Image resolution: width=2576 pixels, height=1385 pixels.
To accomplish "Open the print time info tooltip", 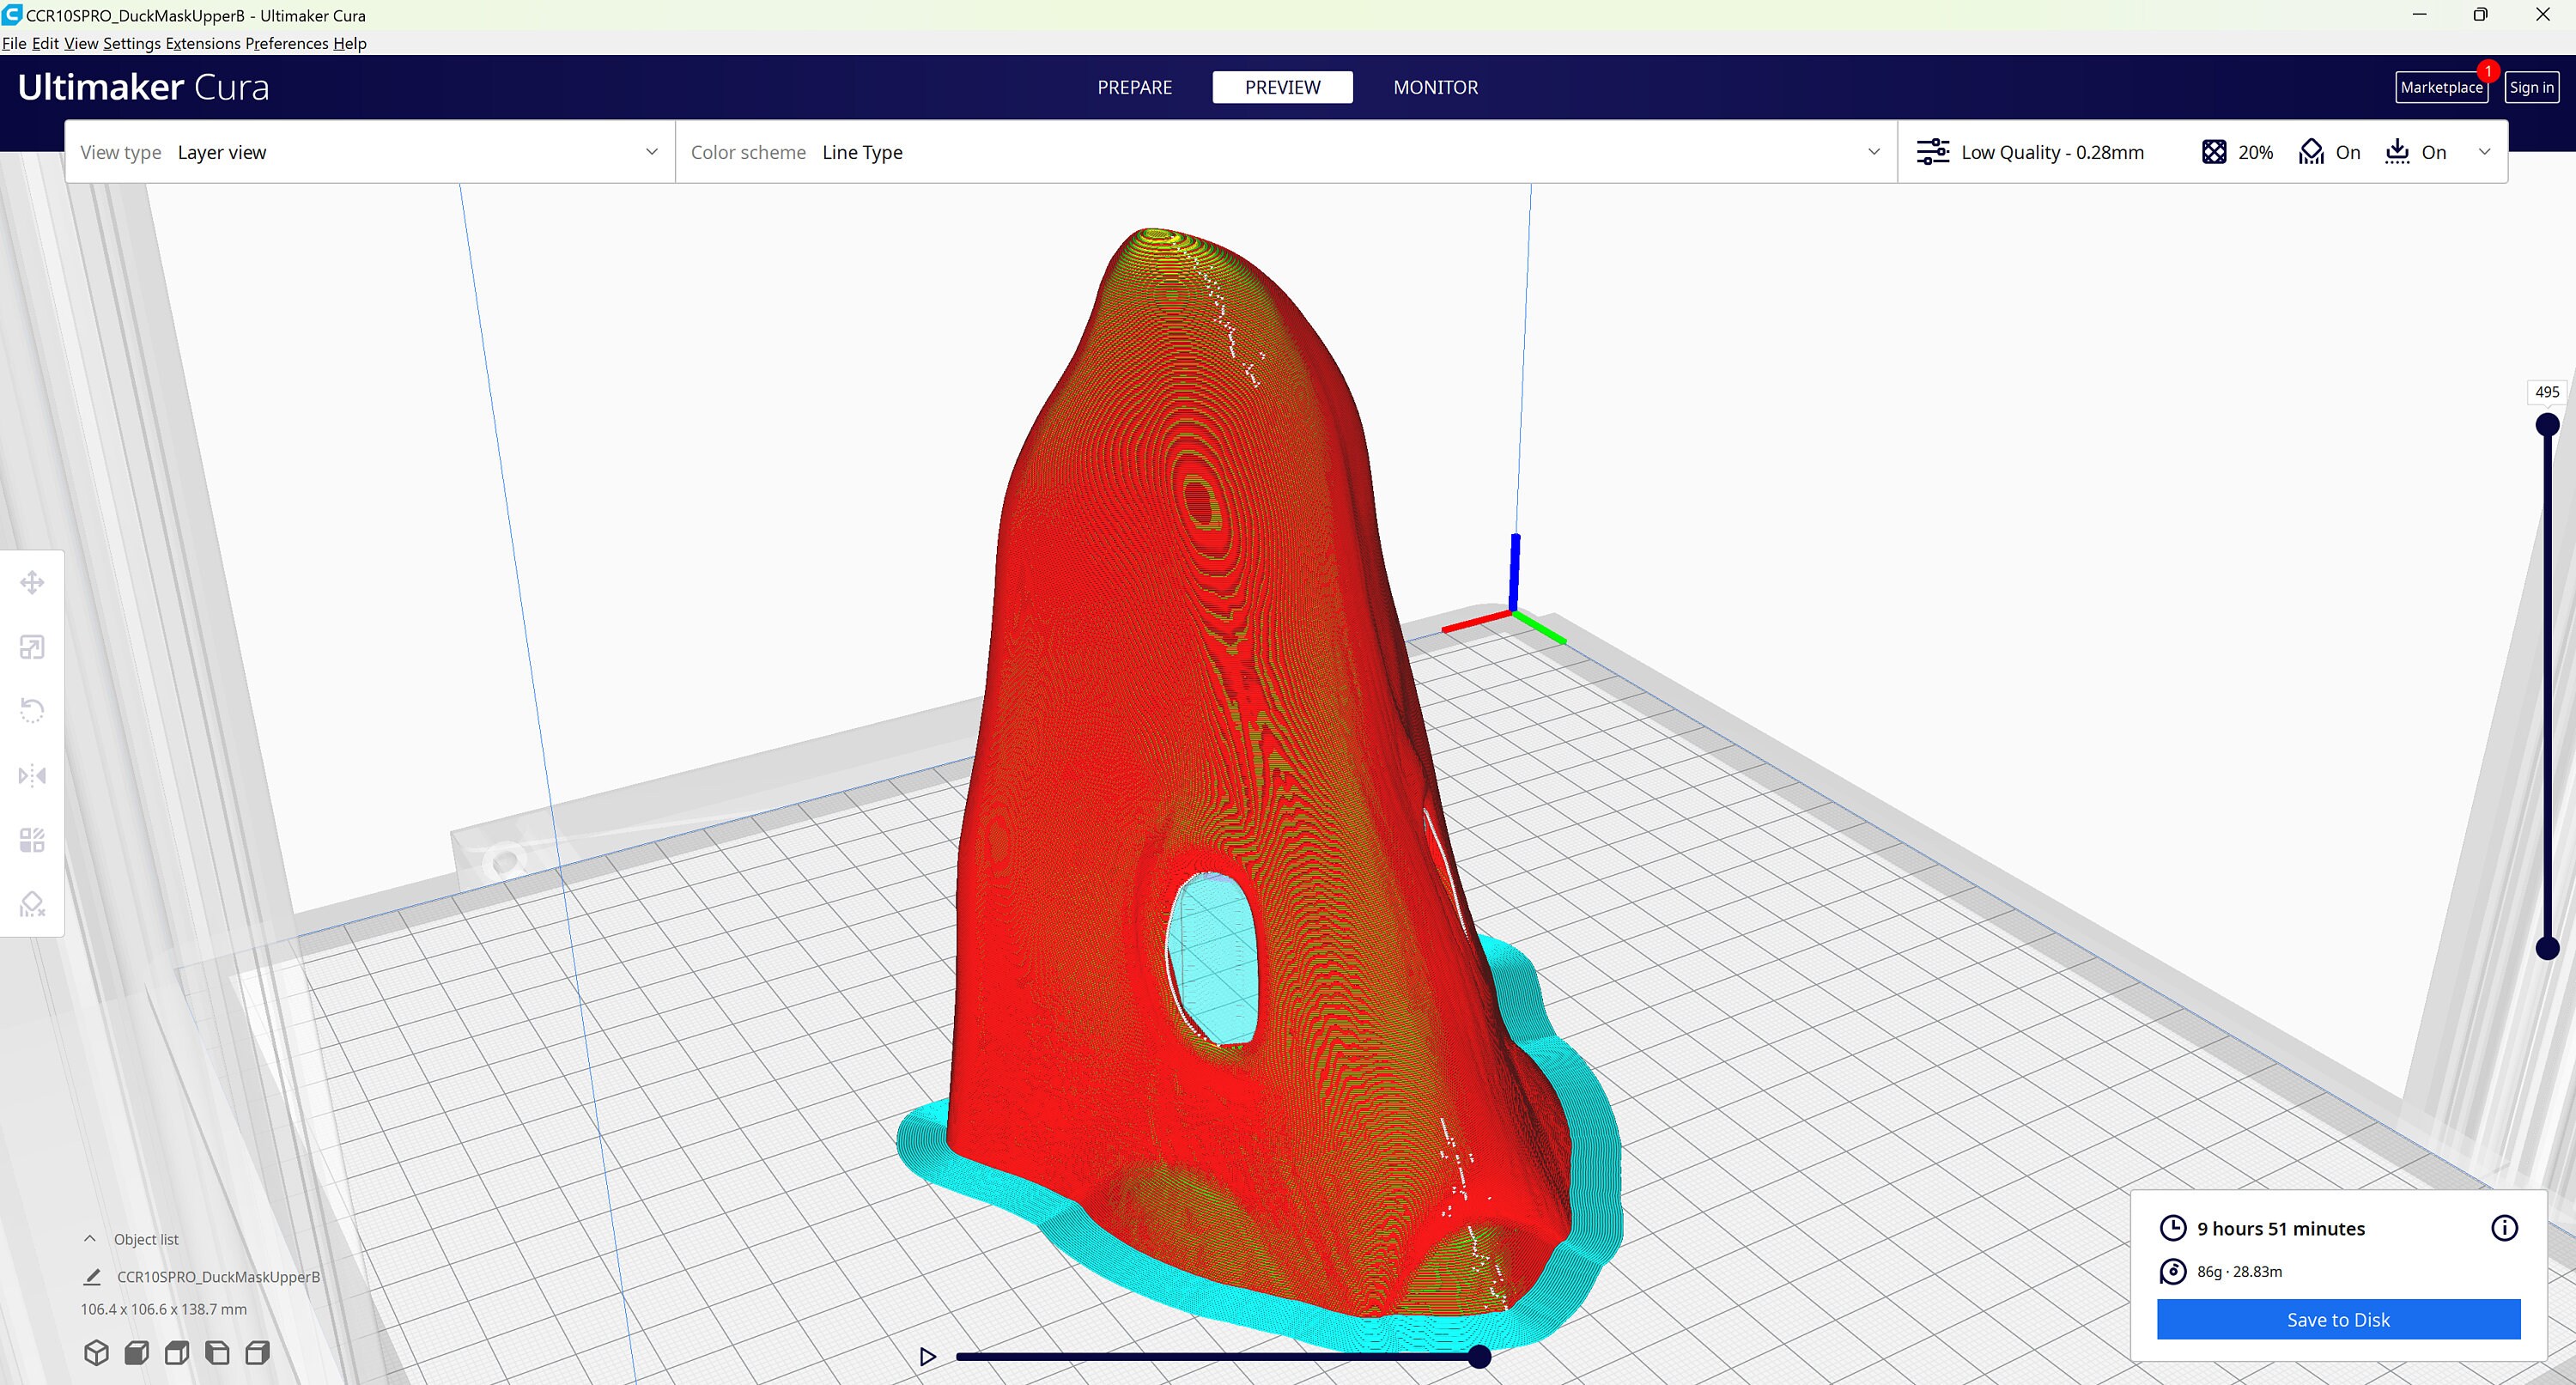I will pos(2504,1229).
